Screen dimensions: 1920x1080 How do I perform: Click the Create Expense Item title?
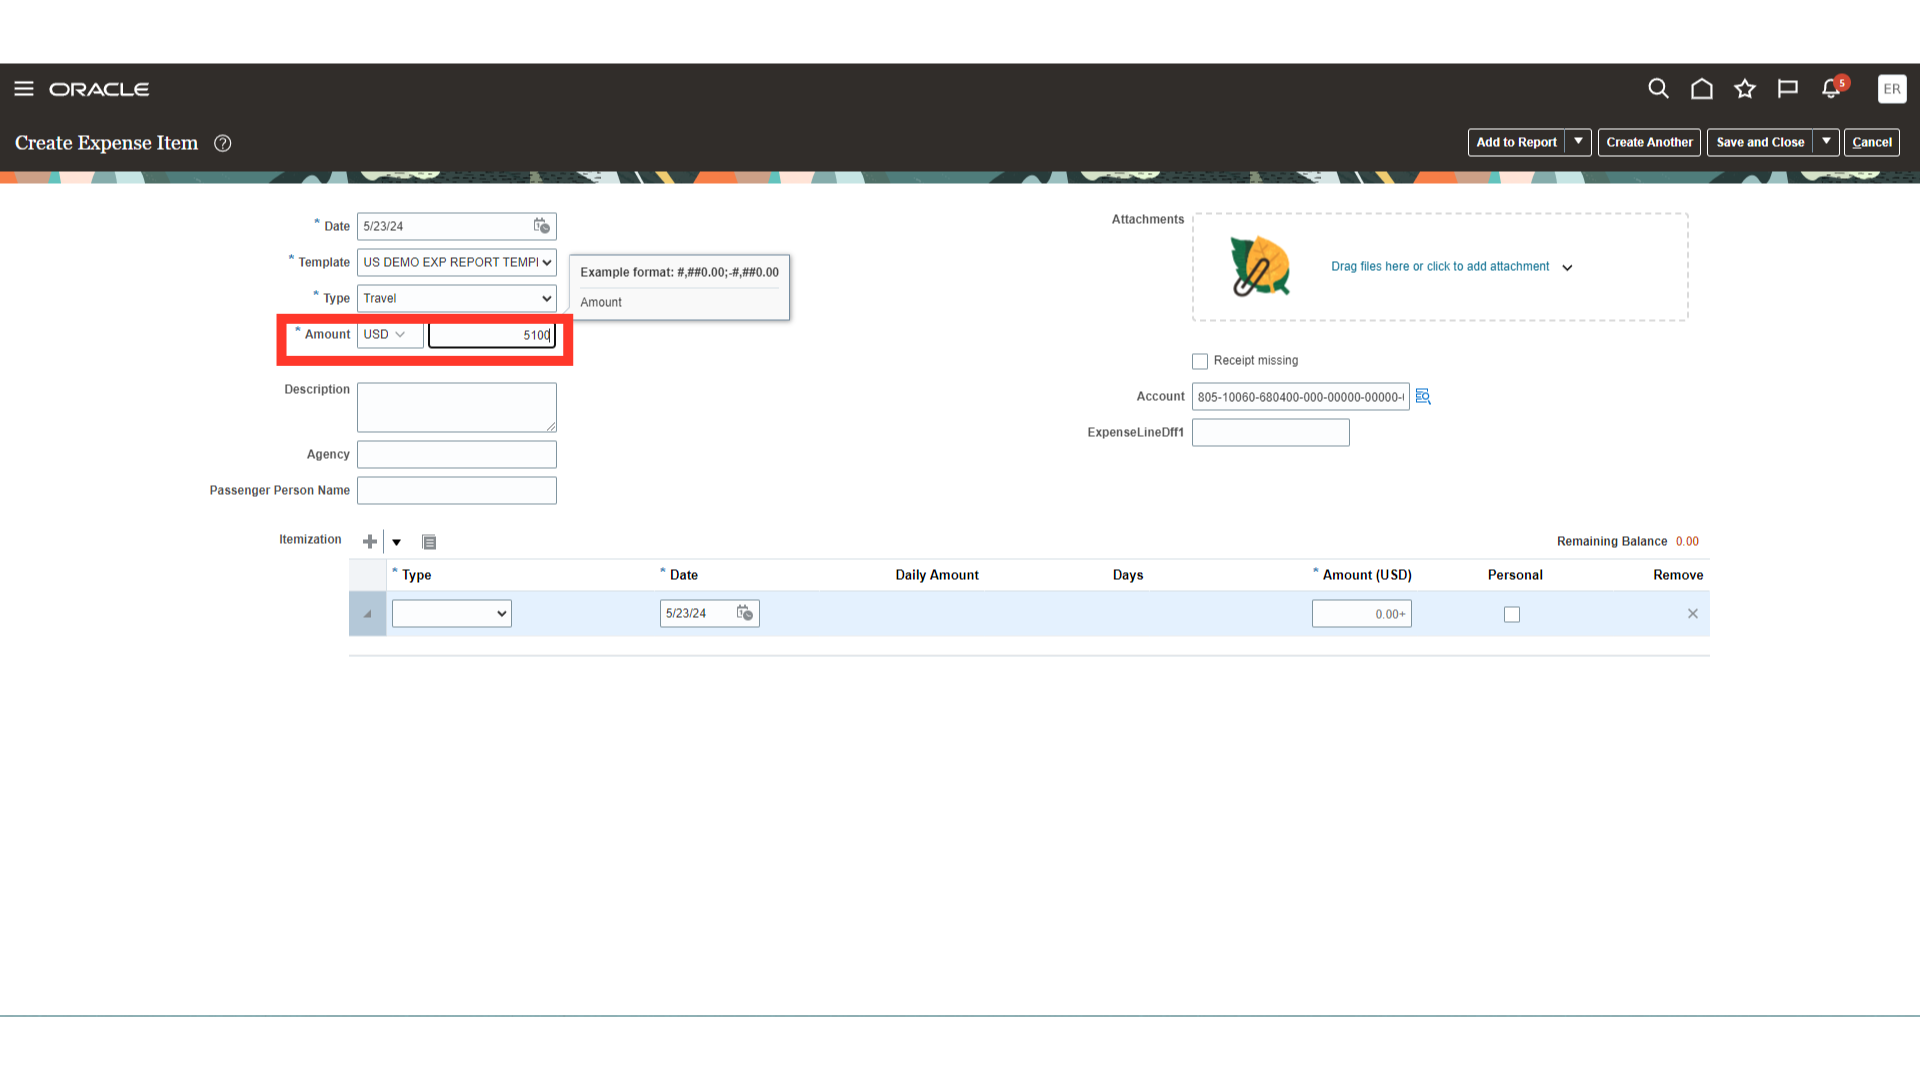coord(106,143)
